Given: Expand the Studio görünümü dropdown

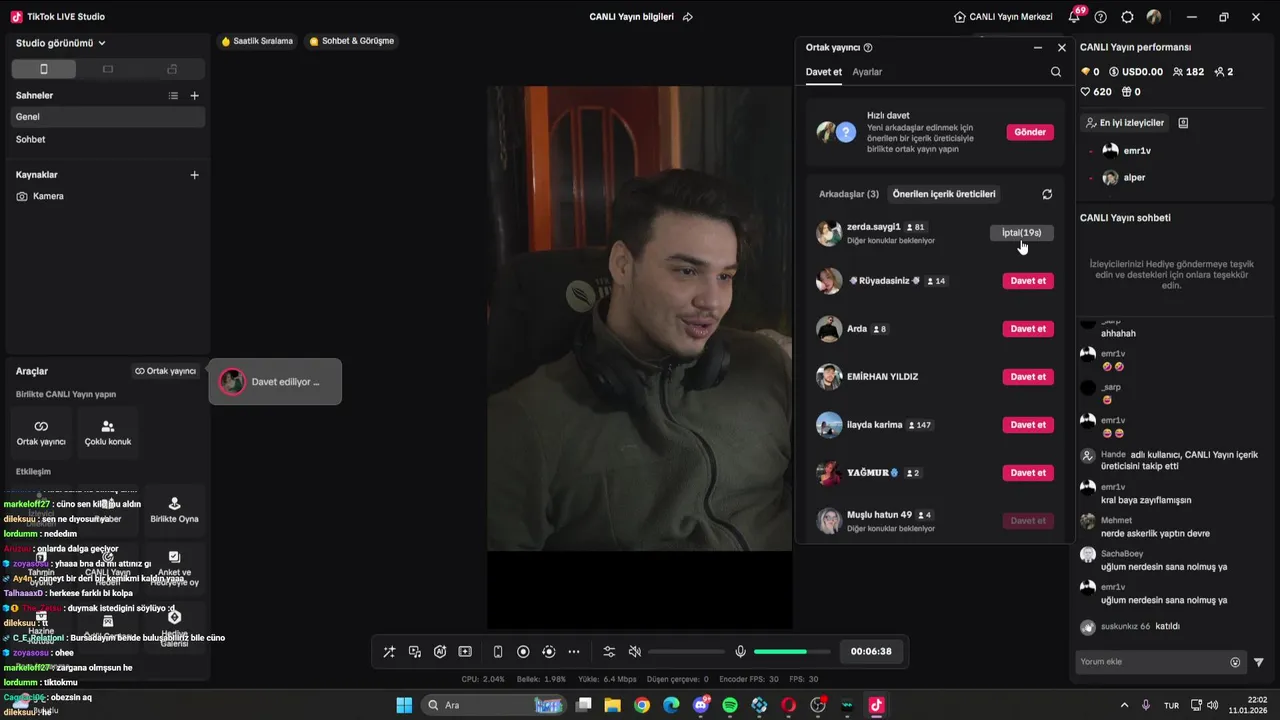Looking at the screenshot, I should coord(61,43).
